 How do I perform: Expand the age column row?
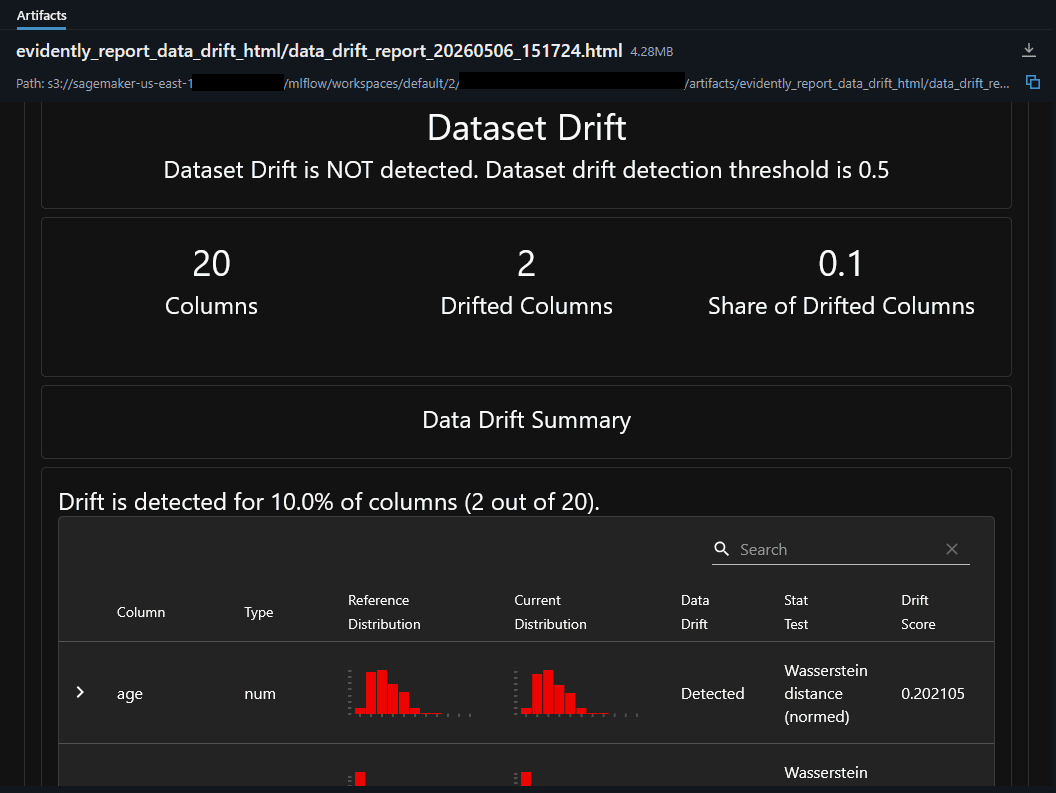(80, 692)
